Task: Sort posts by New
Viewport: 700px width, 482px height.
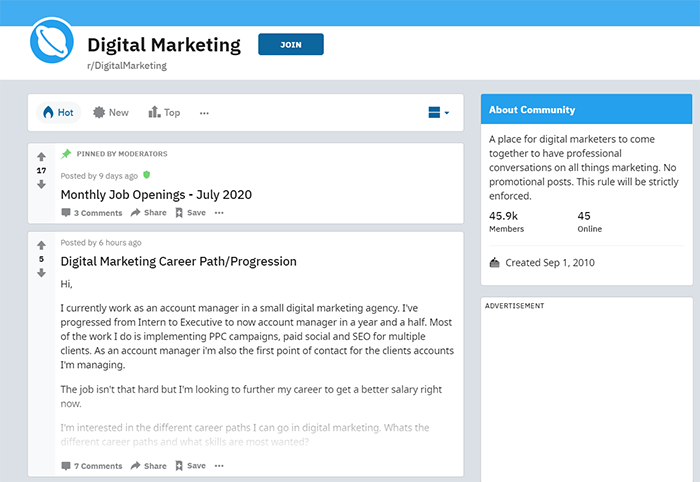Action: click(111, 112)
